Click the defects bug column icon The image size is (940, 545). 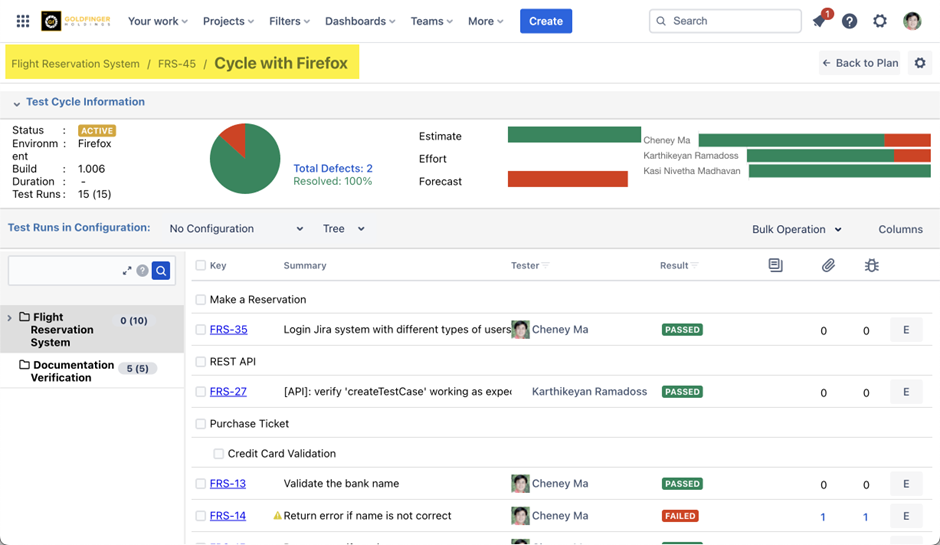click(x=871, y=265)
